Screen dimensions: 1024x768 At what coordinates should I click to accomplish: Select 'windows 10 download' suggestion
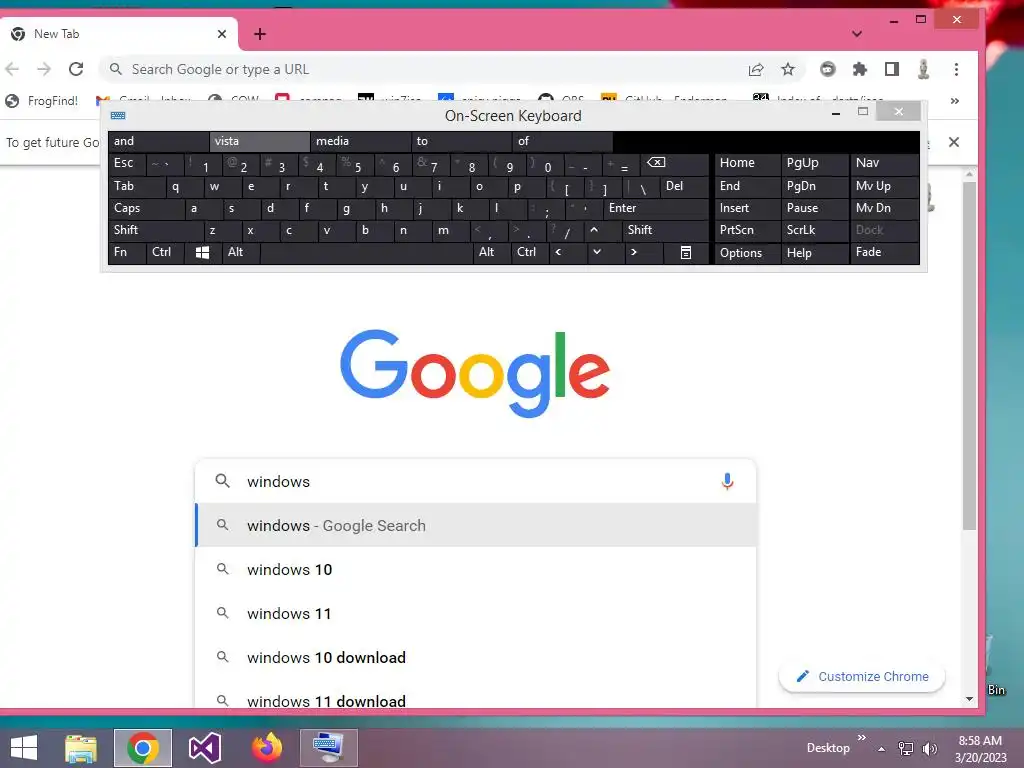click(x=476, y=657)
